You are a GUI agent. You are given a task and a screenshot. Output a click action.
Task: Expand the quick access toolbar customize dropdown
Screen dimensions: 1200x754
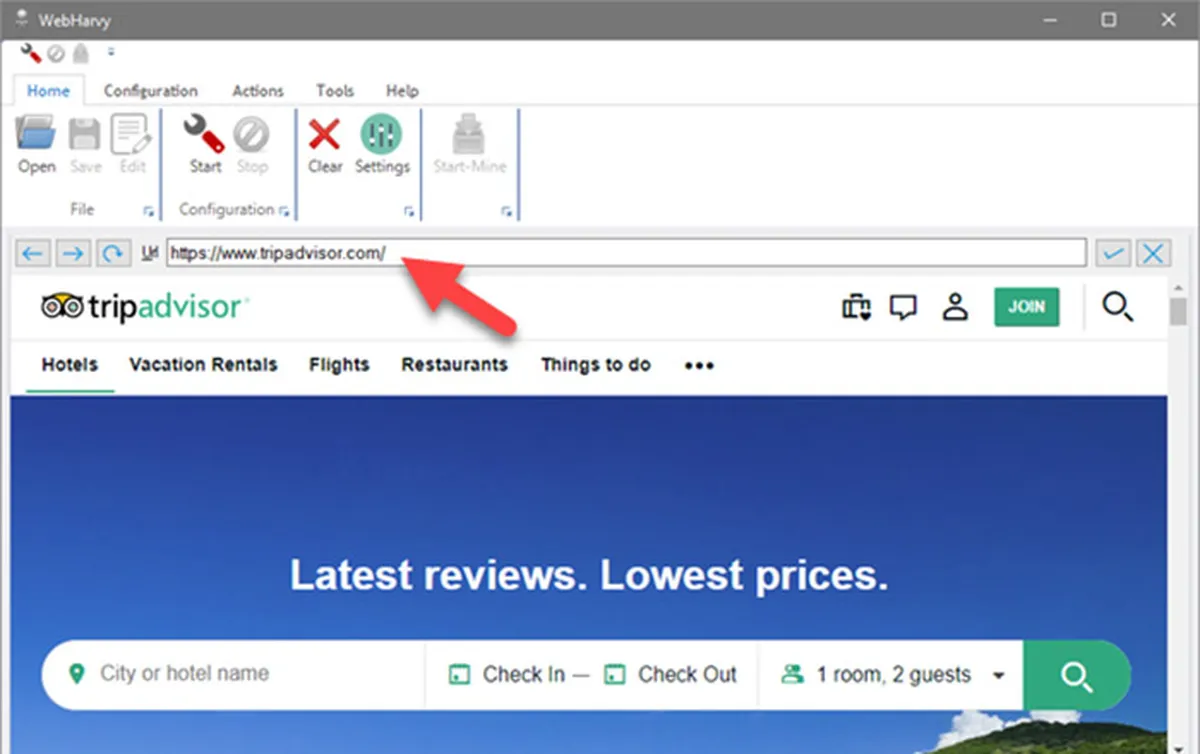(x=111, y=52)
